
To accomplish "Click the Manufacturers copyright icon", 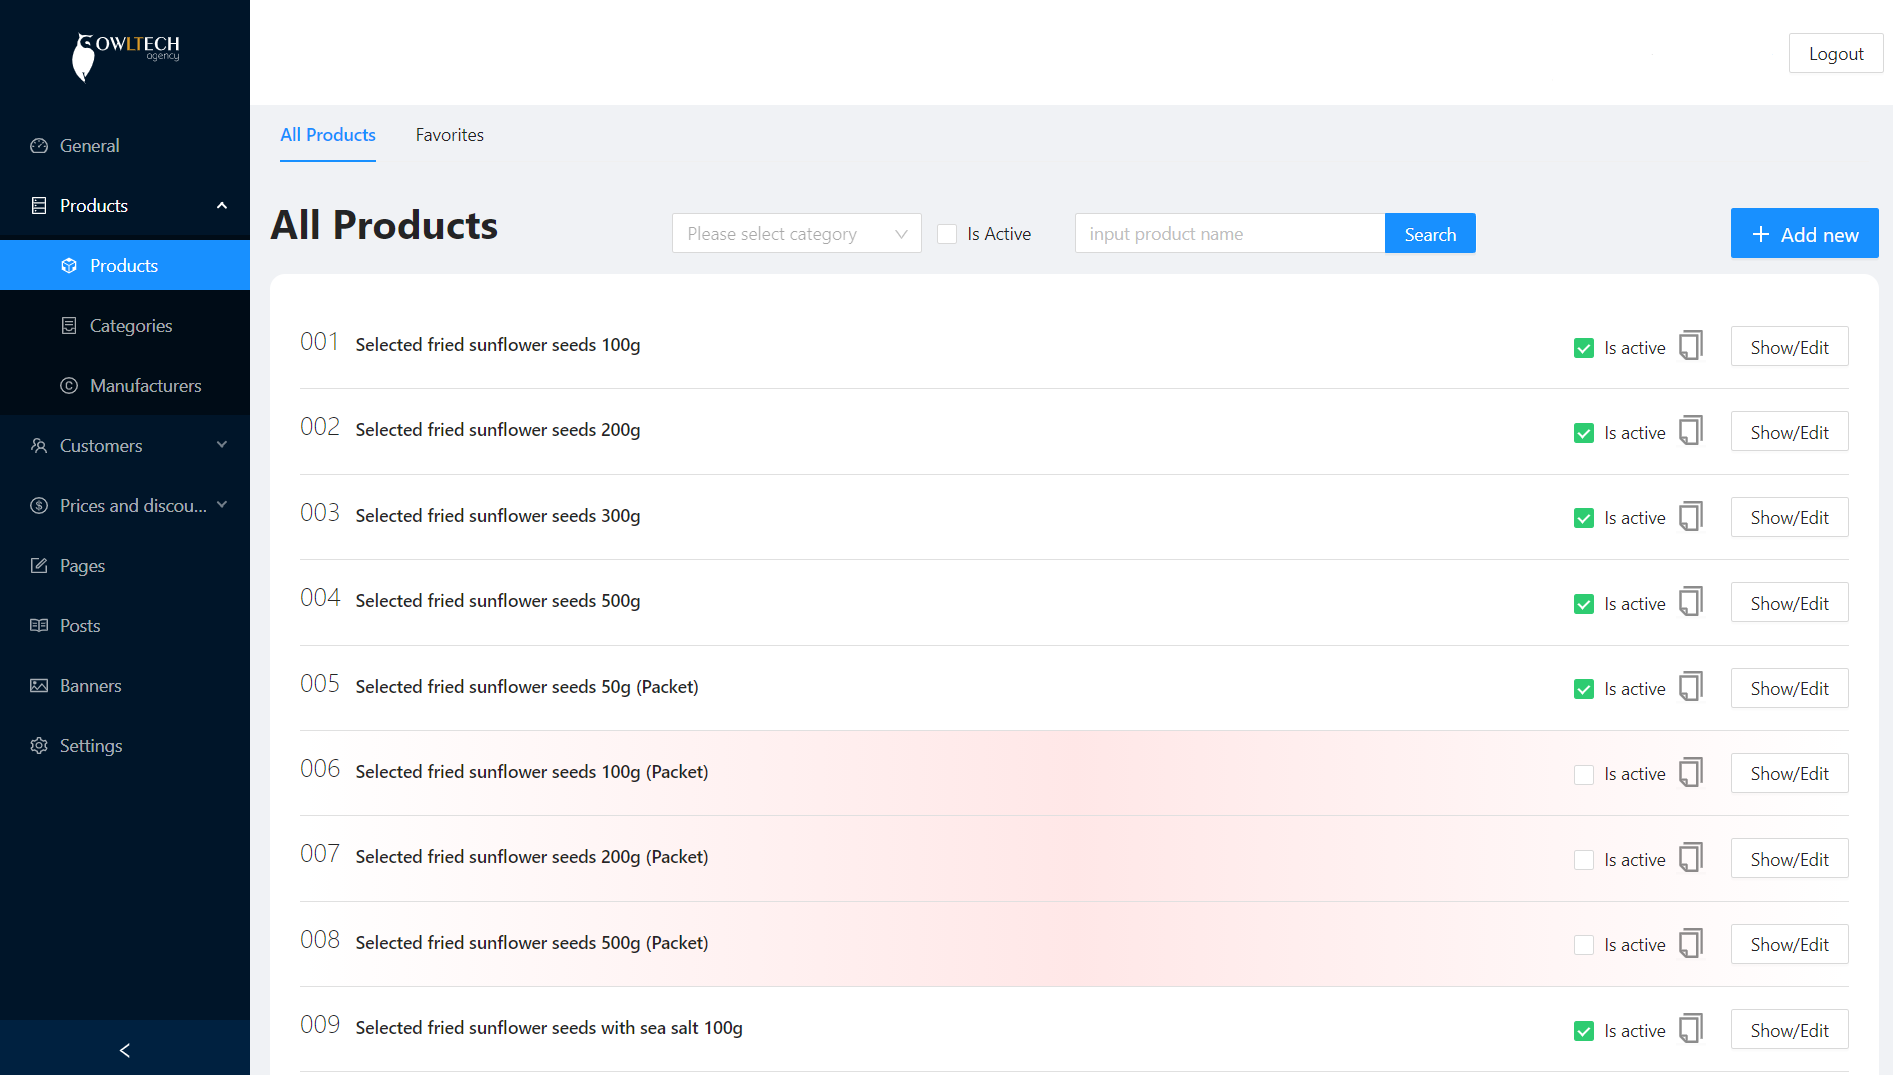I will [69, 386].
